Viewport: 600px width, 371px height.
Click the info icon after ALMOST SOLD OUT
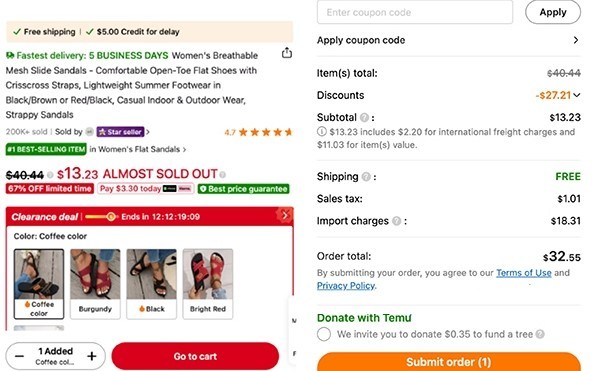point(223,175)
